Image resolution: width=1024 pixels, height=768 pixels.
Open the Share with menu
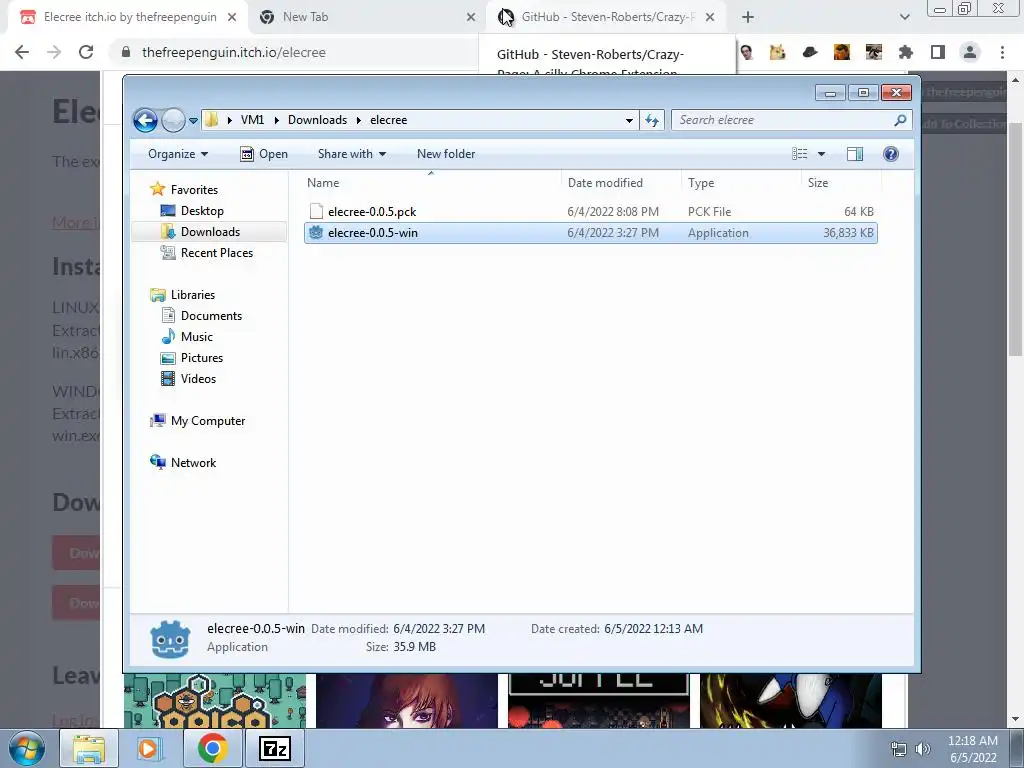click(x=351, y=154)
